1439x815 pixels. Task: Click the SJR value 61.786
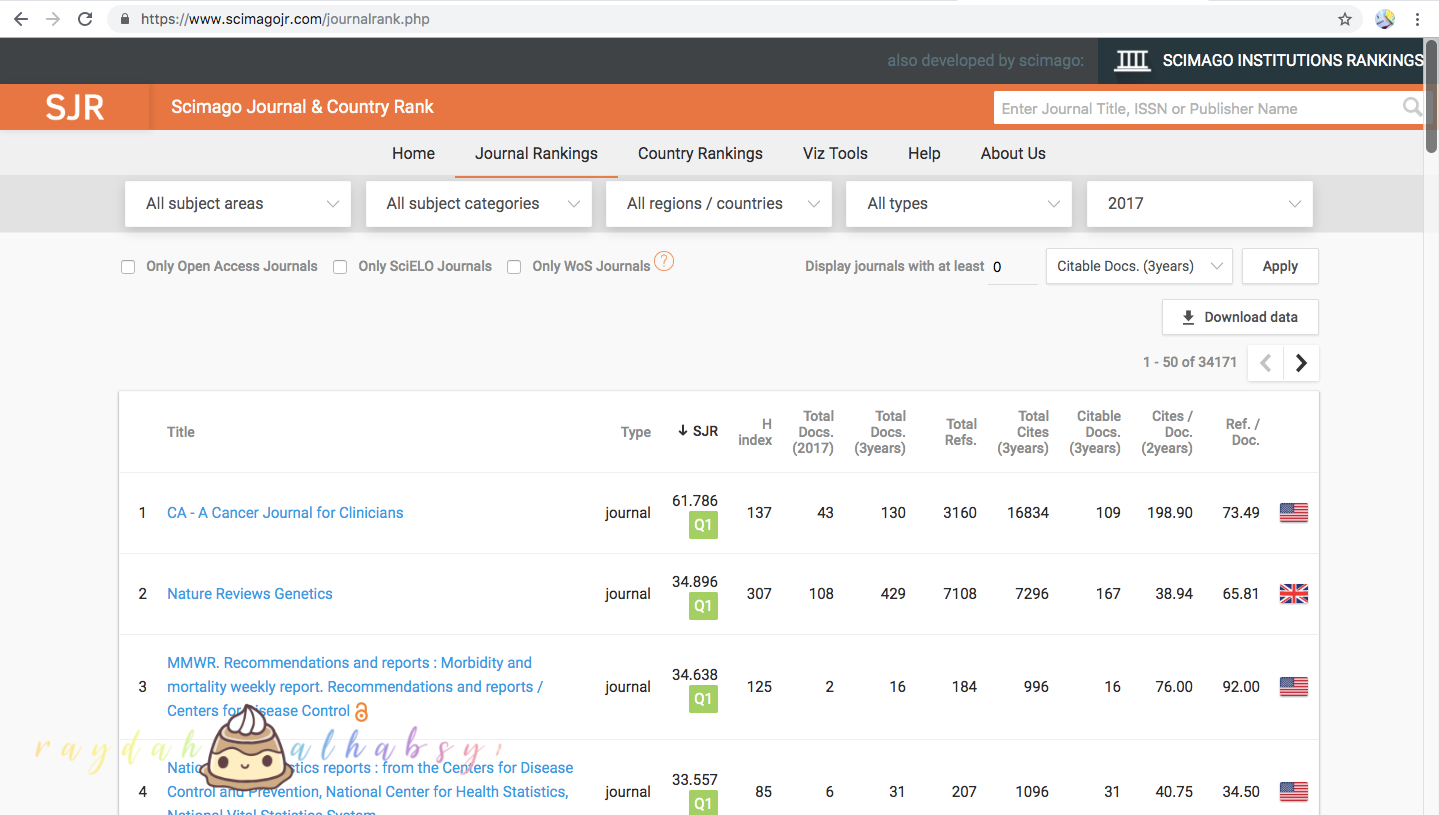click(695, 501)
